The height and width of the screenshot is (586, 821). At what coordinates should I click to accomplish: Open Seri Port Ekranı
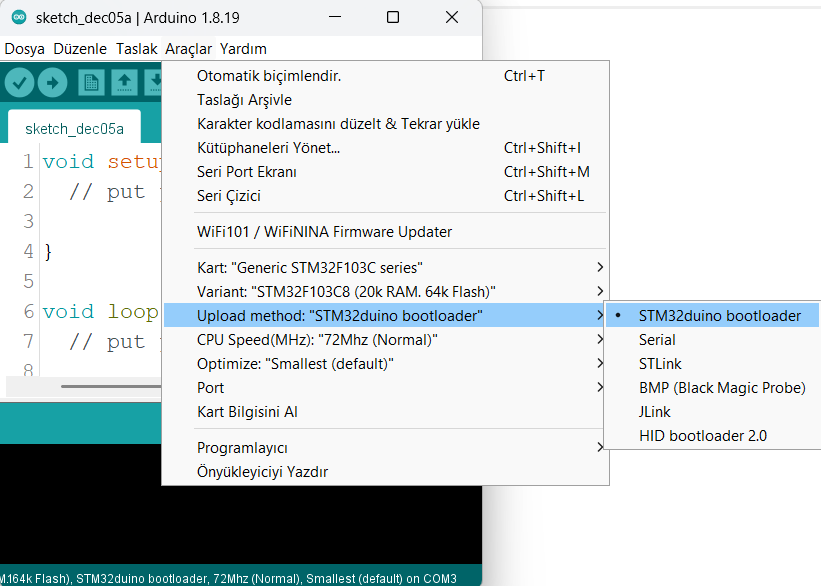pyautogui.click(x=246, y=172)
